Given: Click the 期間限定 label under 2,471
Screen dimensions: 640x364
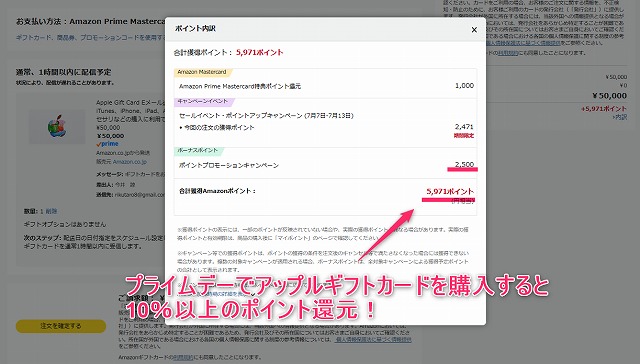Looking at the screenshot, I should 464,135.
